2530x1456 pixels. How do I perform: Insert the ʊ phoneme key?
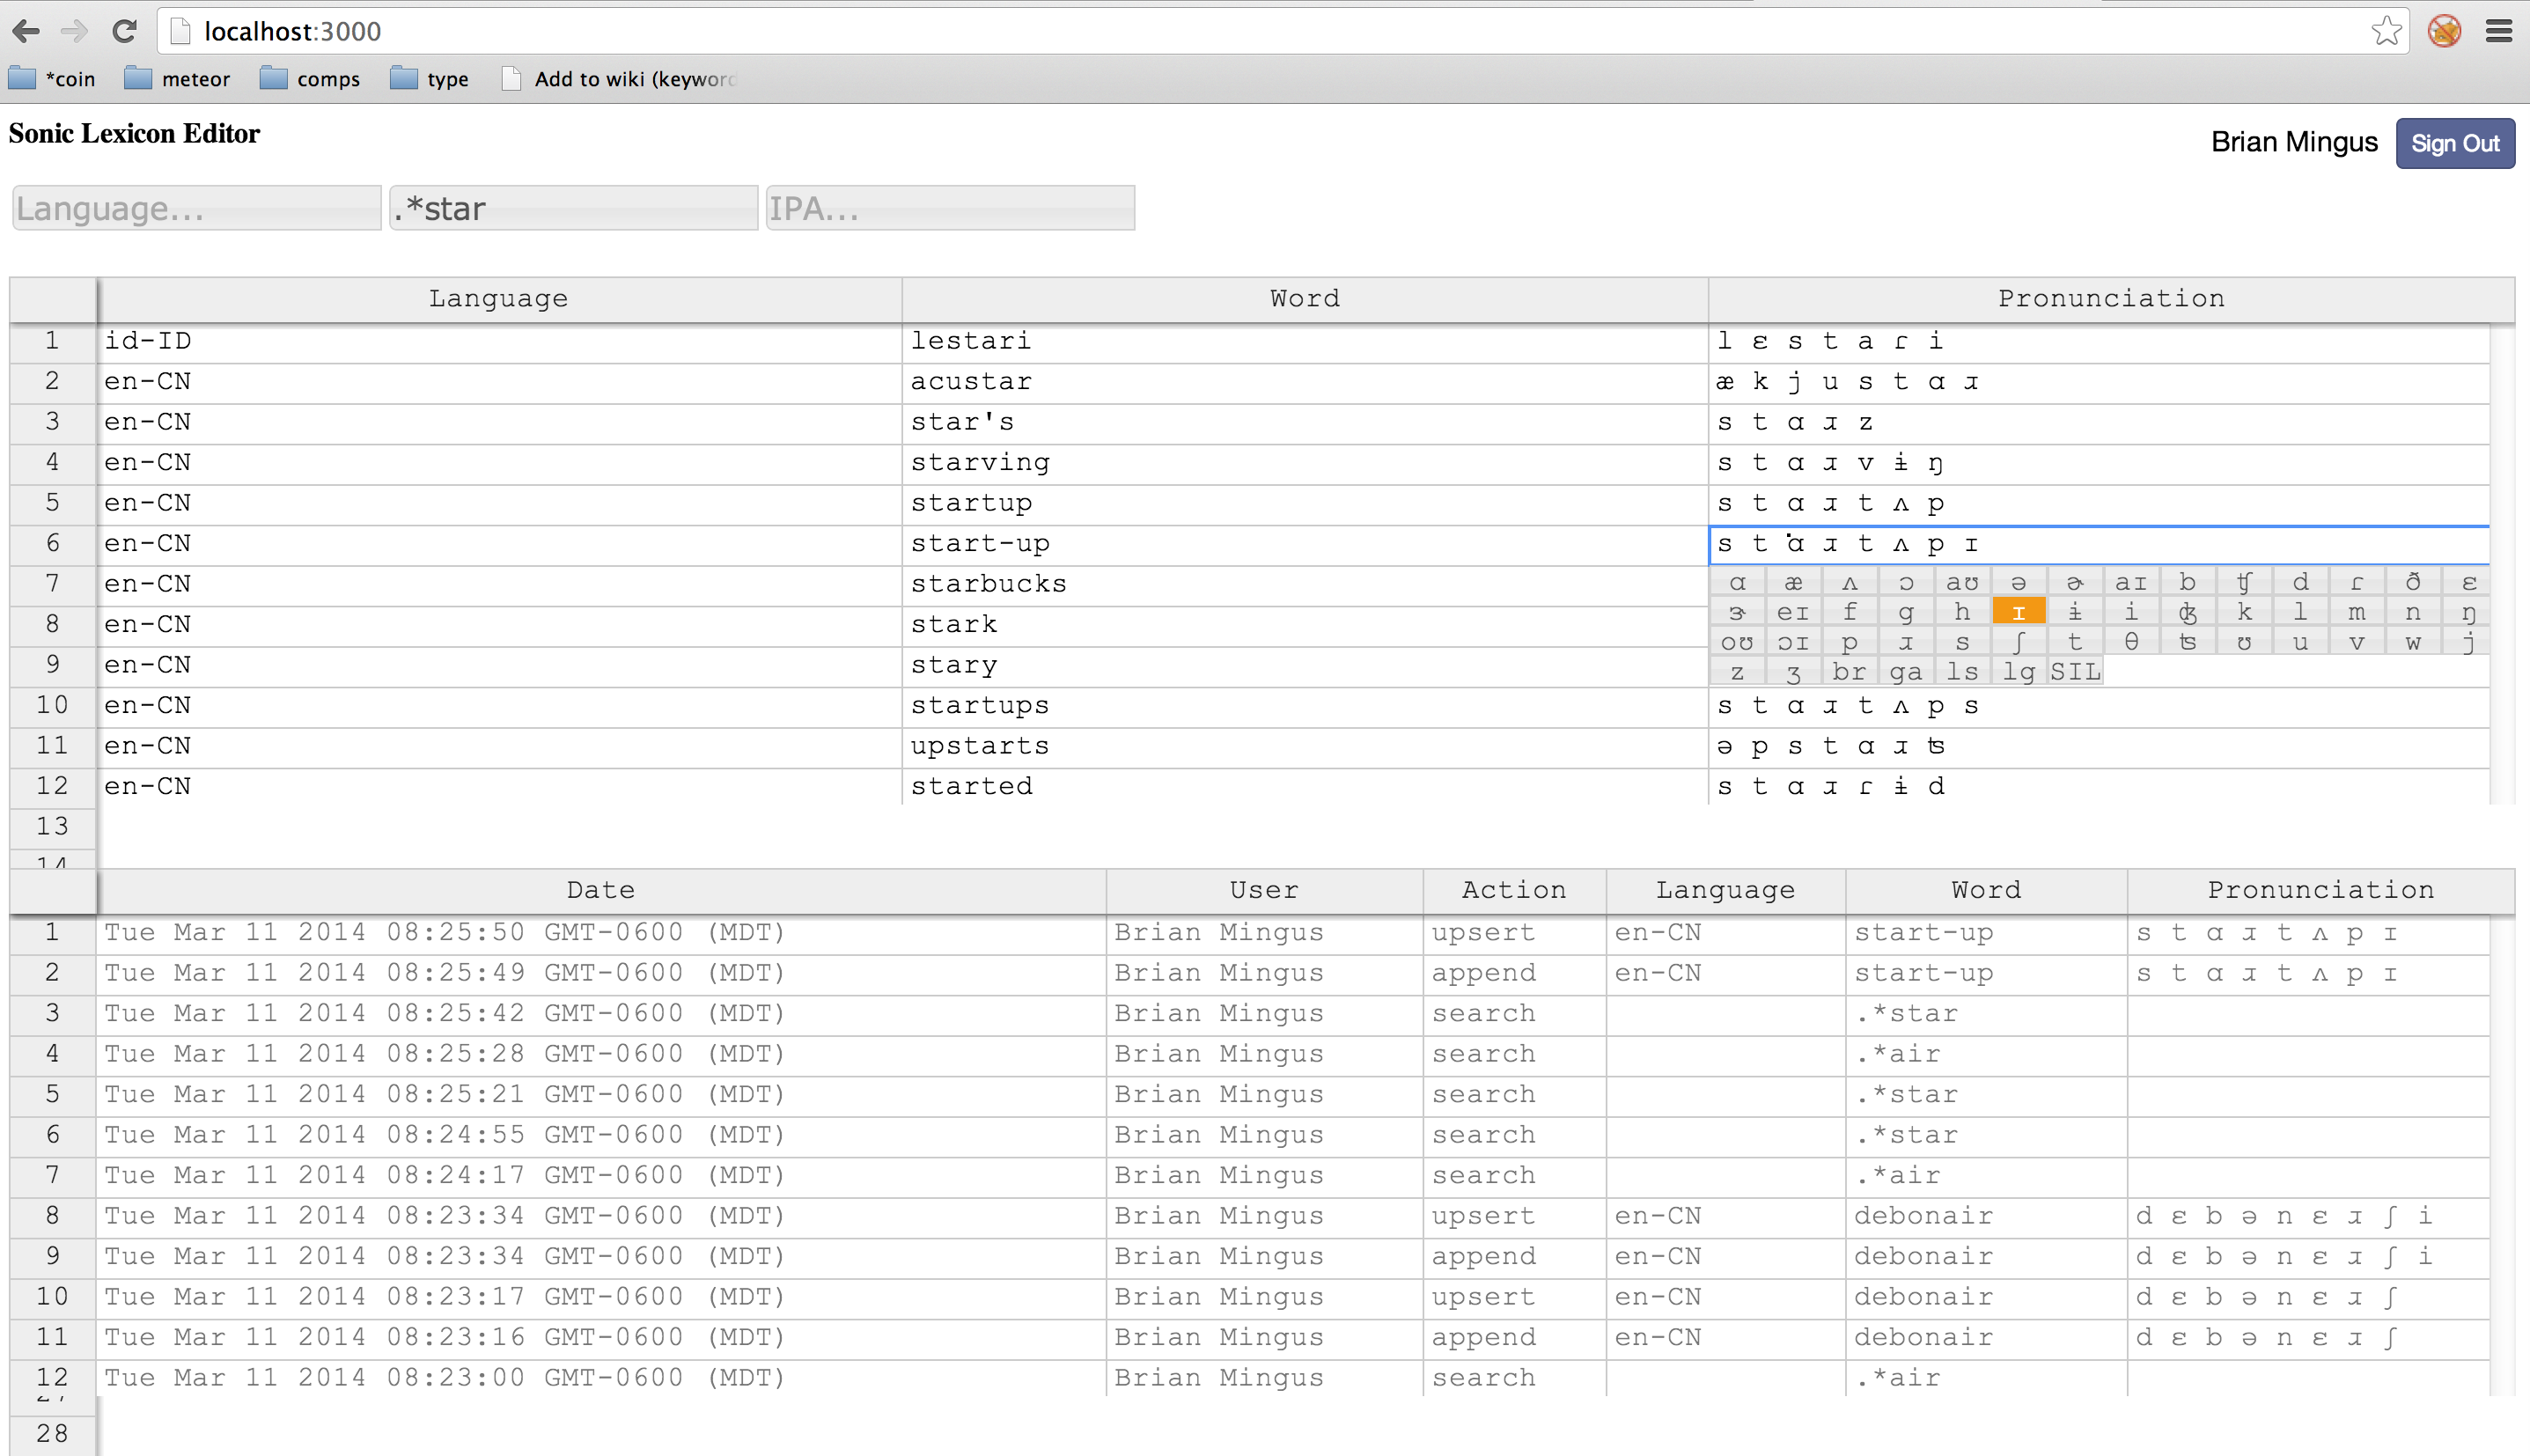2244,642
